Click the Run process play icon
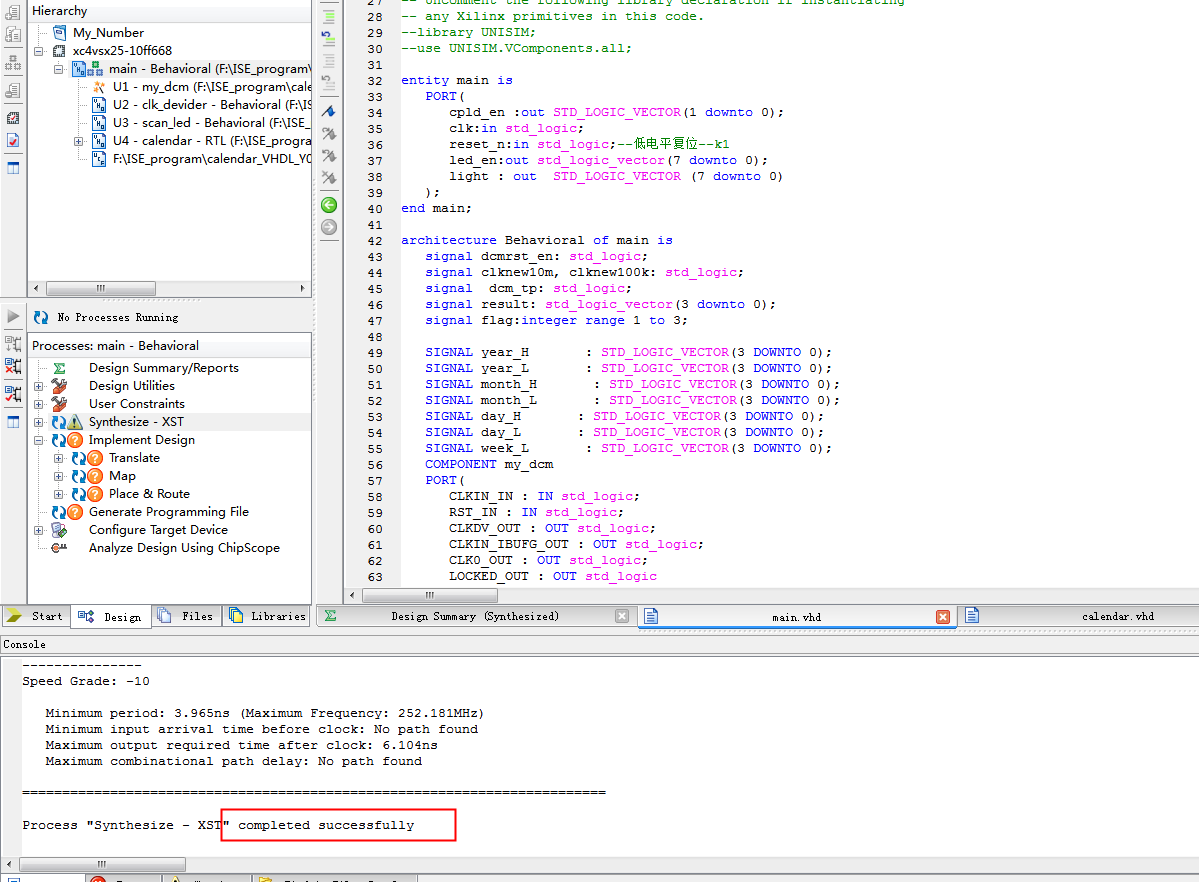This screenshot has width=1199, height=882. click(x=13, y=317)
